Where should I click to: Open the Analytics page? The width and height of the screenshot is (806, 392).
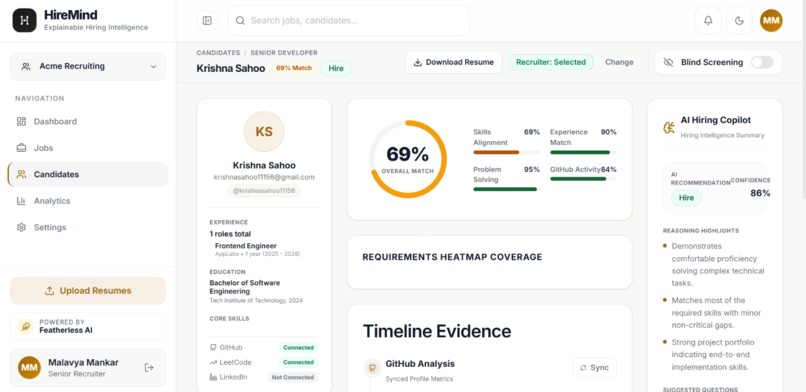click(87, 201)
